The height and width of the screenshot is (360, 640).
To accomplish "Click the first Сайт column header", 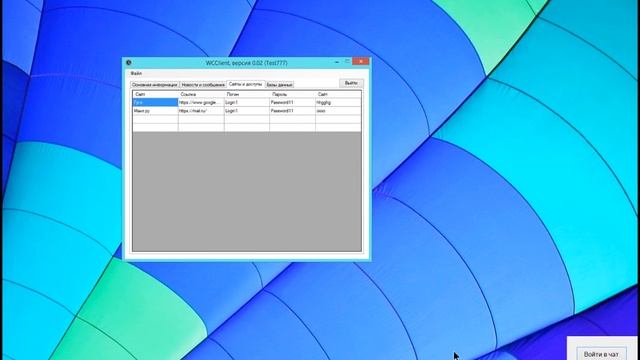I will pyautogui.click(x=156, y=94).
